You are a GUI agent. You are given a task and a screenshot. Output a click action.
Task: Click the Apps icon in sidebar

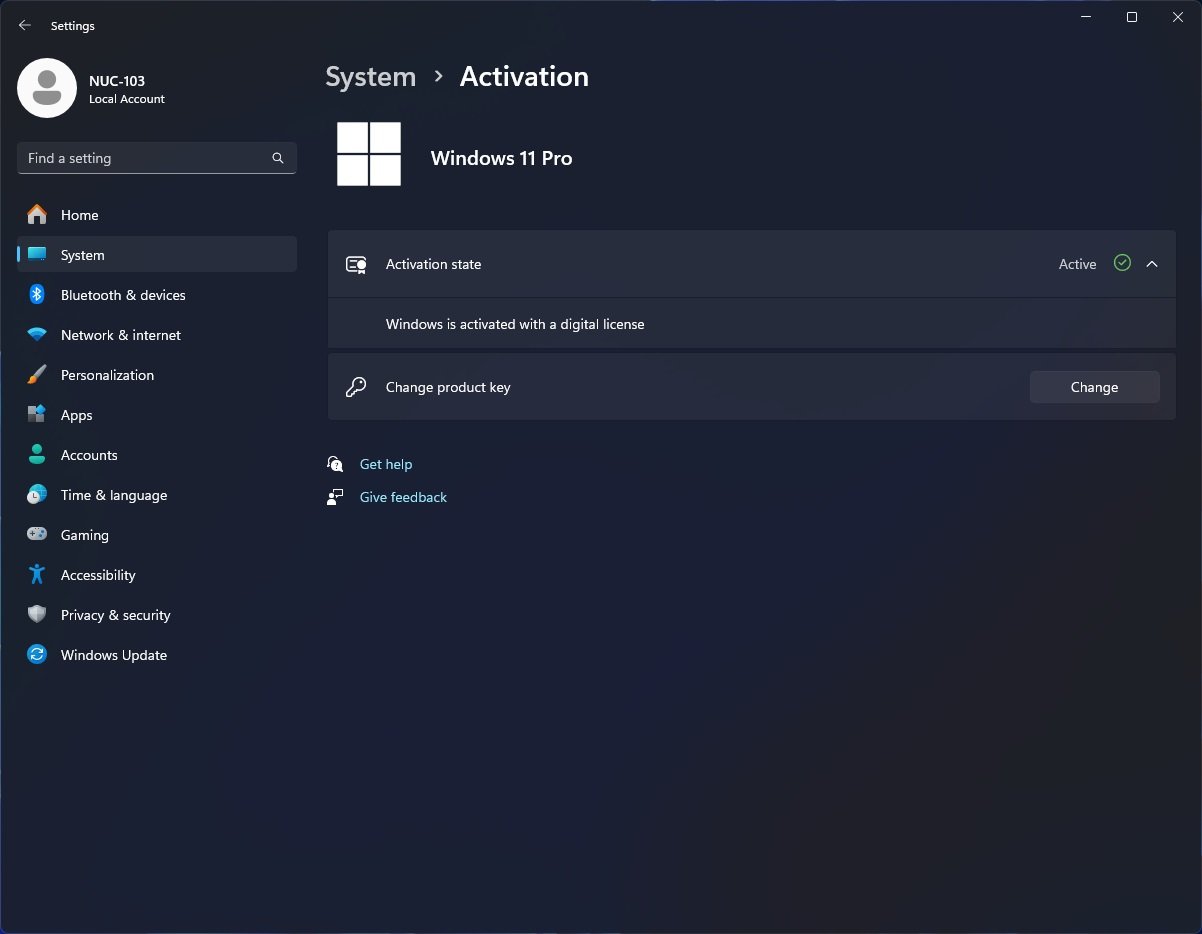click(x=37, y=415)
